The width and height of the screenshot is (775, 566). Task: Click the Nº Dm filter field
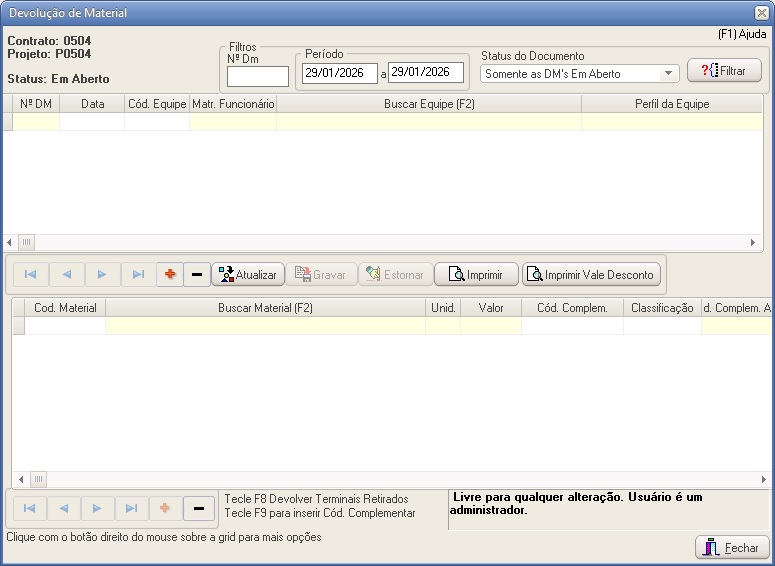257,77
